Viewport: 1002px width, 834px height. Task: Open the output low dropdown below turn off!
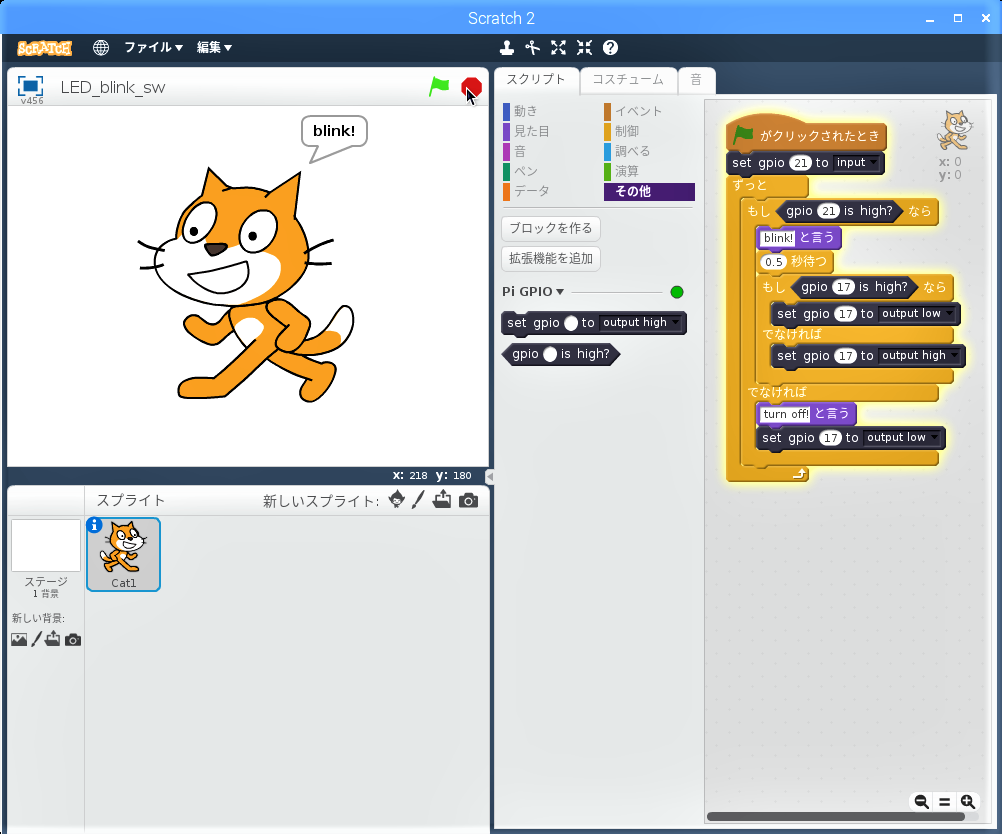[x=902, y=438]
